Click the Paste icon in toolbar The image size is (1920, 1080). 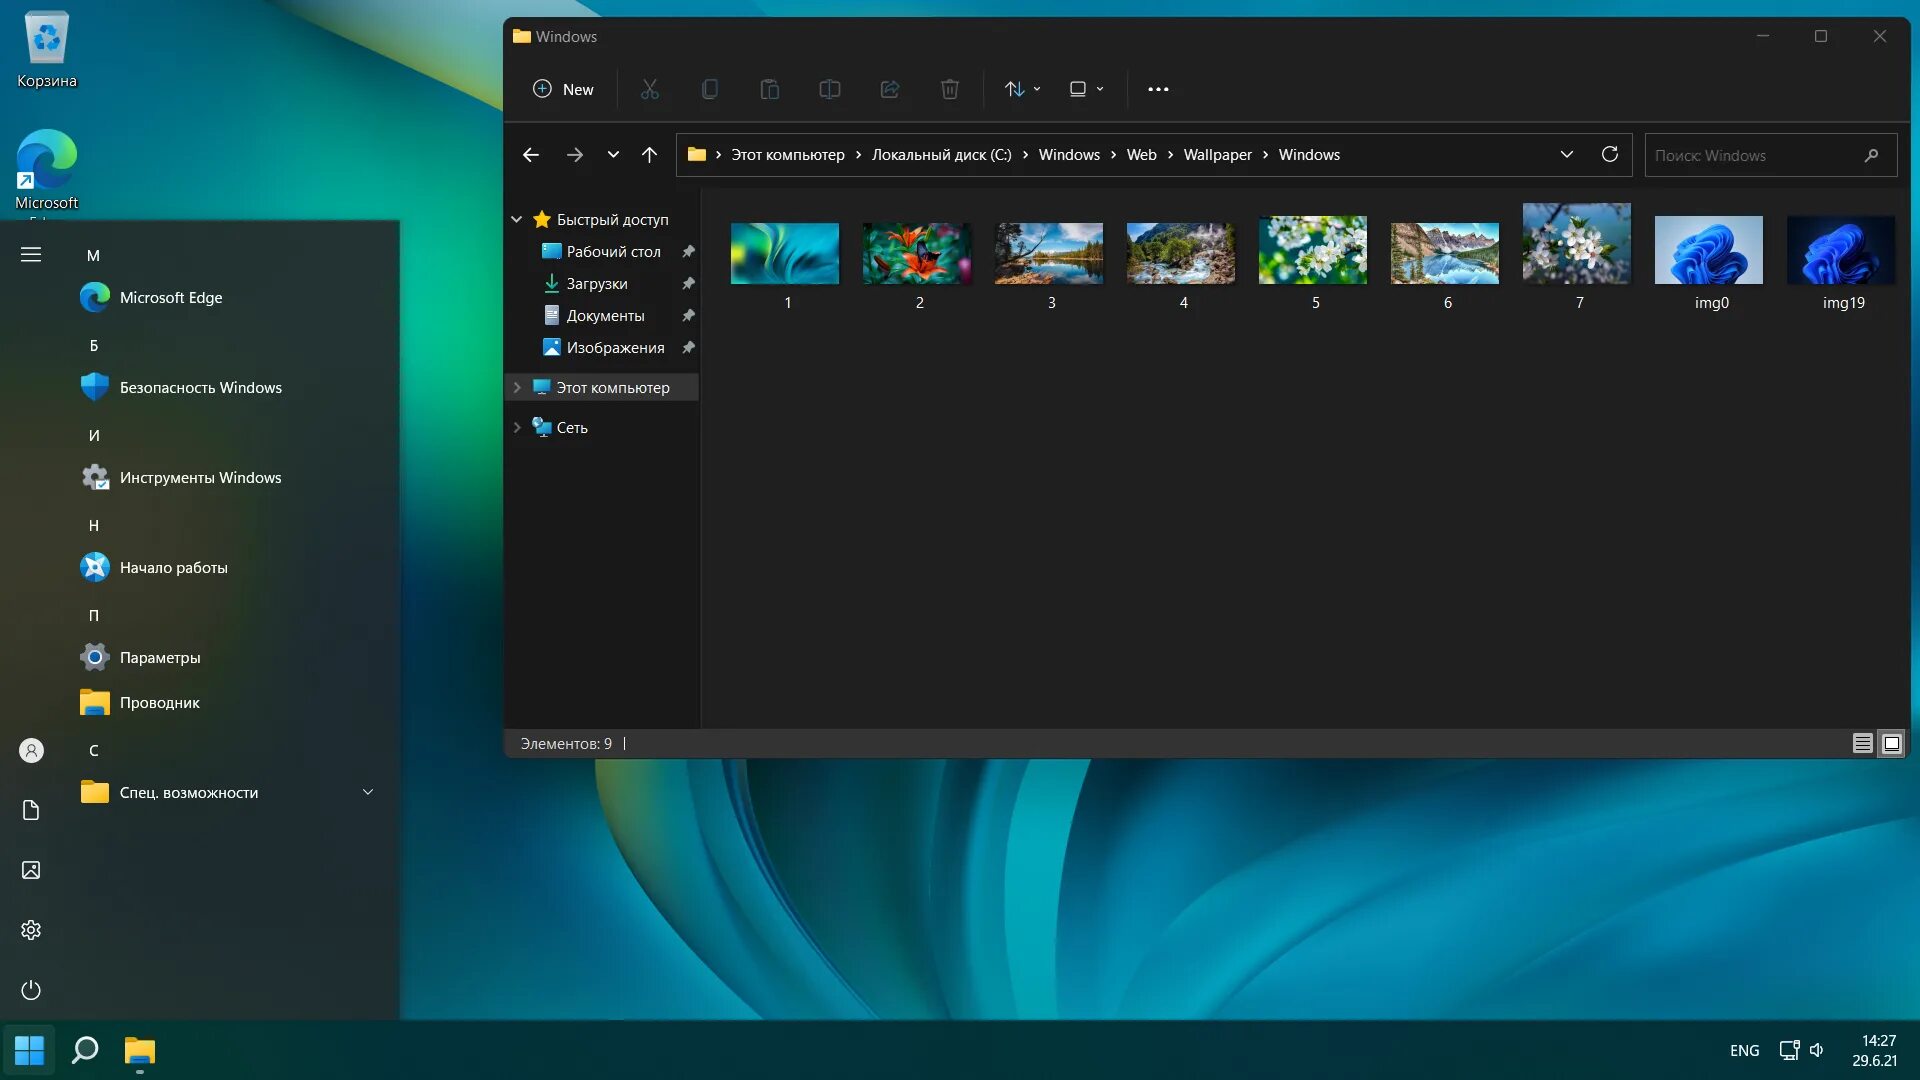pyautogui.click(x=769, y=88)
